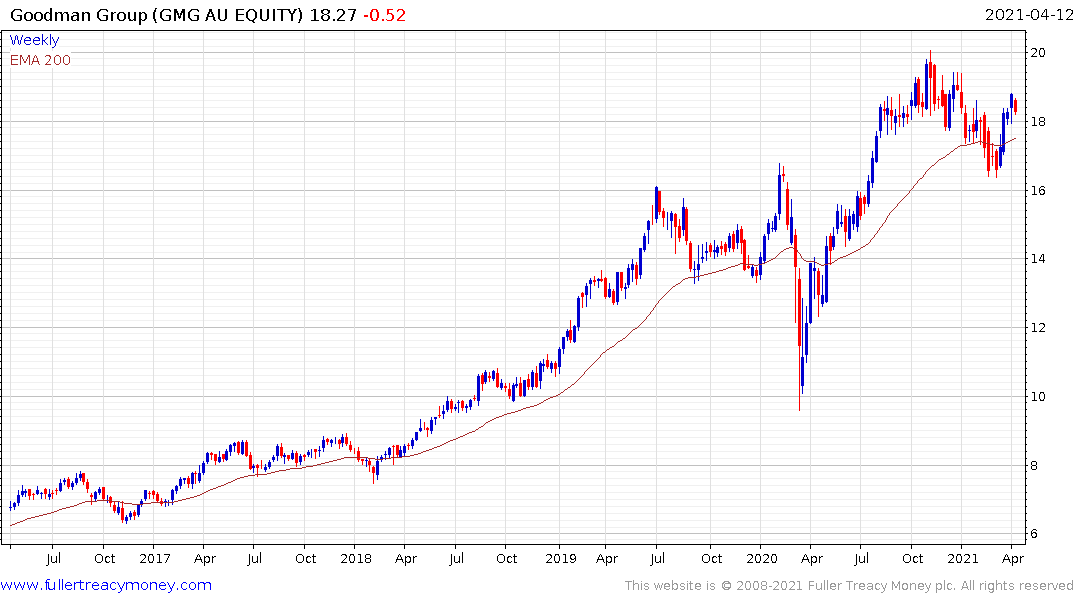Click the 18 price axis label
Image resolution: width=1075 pixels, height=600 pixels.
pyautogui.click(x=1037, y=122)
